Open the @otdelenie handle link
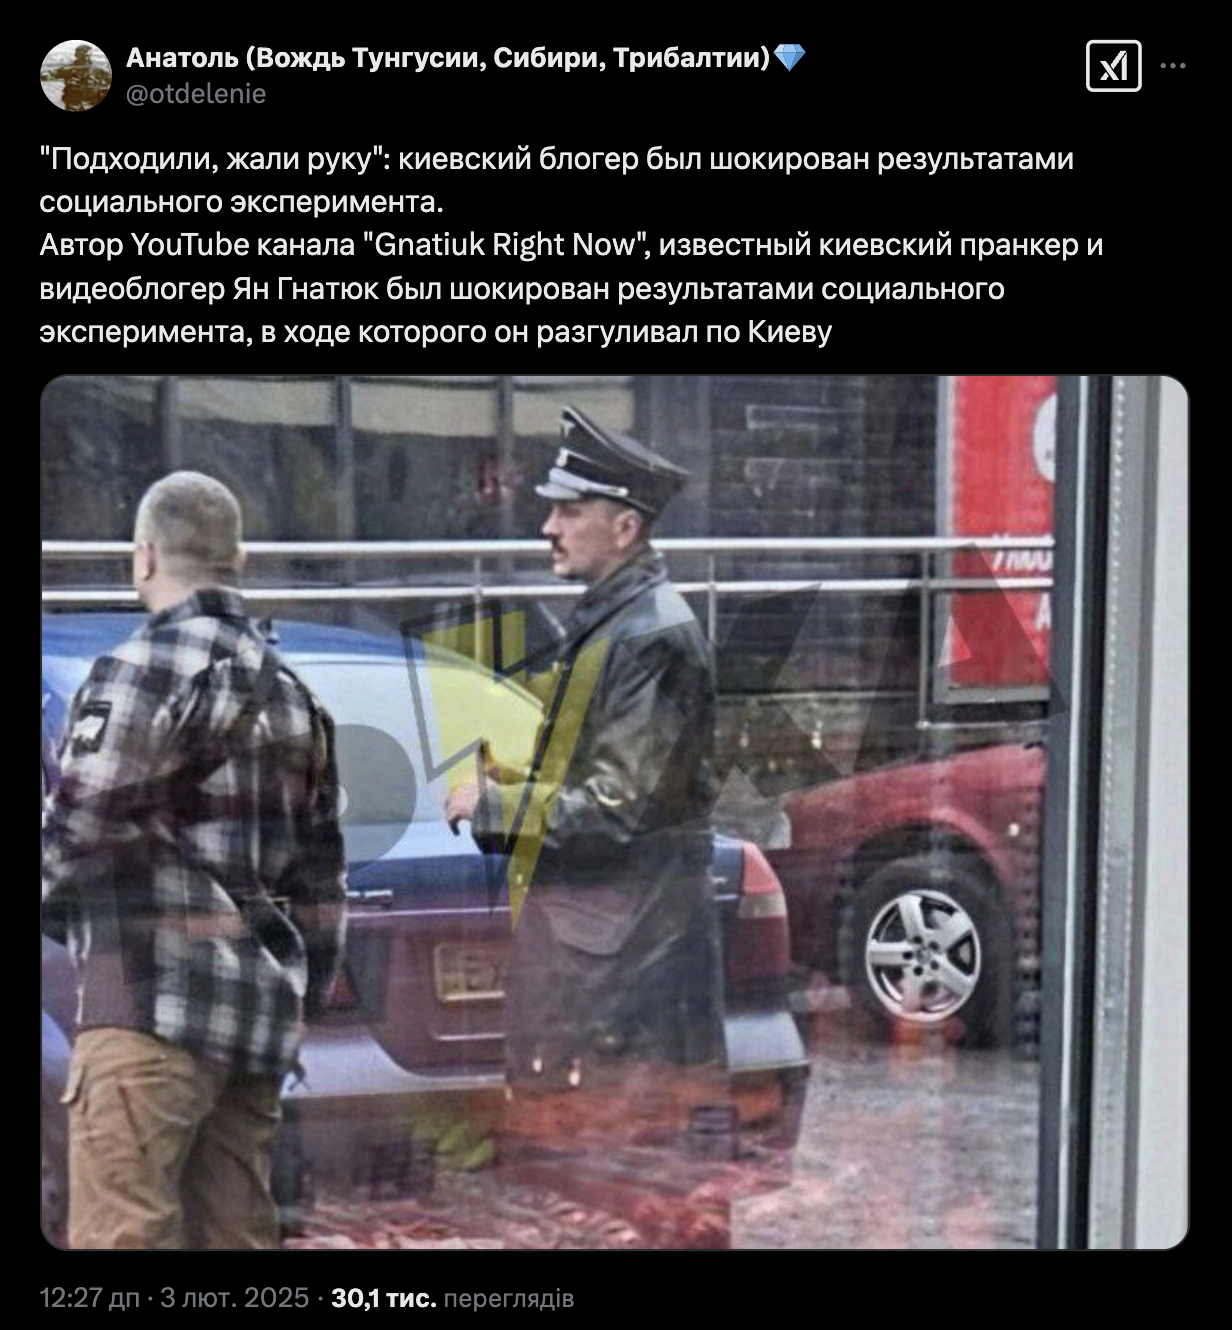The width and height of the screenshot is (1232, 1330). [196, 94]
